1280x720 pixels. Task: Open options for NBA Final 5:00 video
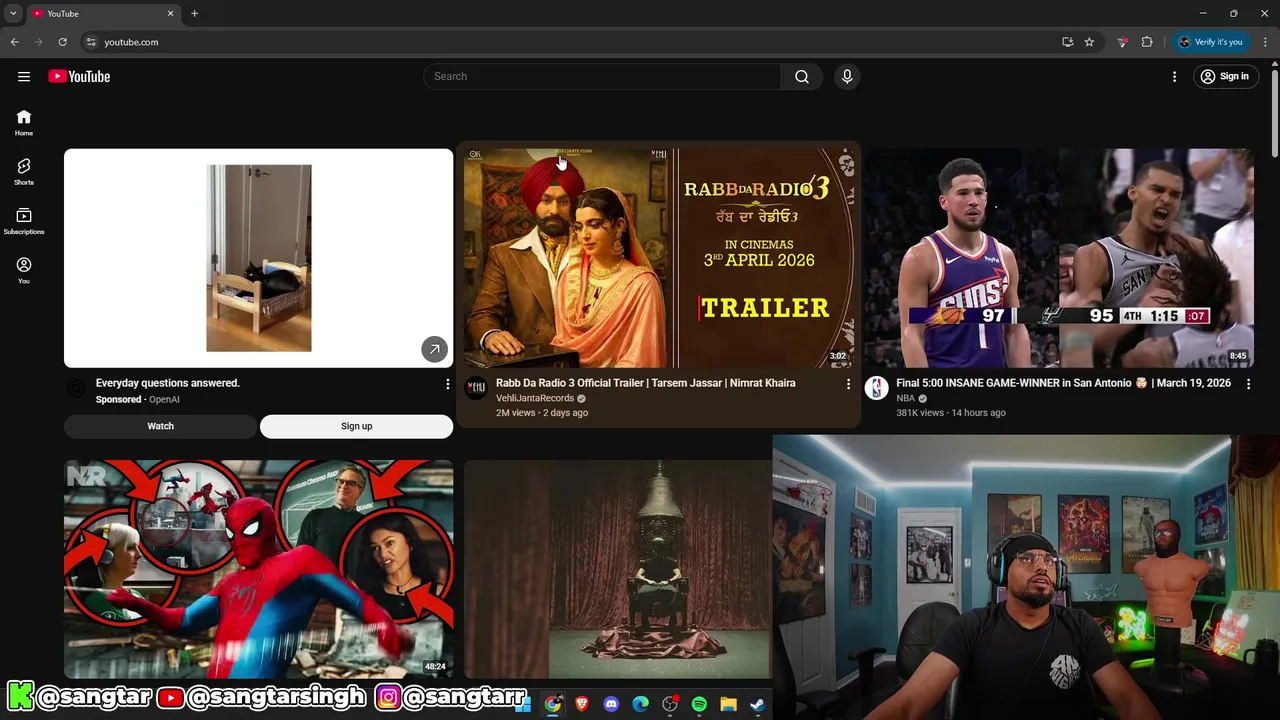click(x=1248, y=384)
